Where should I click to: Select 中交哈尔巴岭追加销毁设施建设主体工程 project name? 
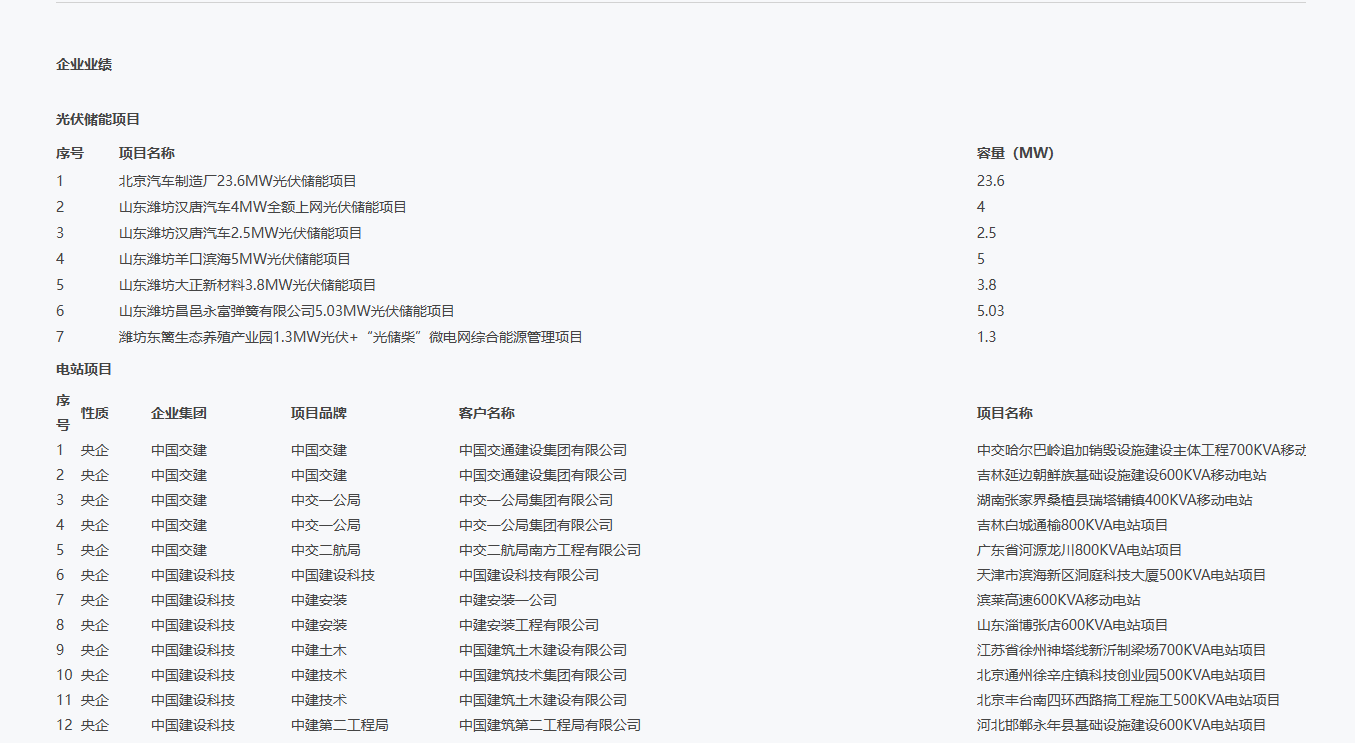pyautogui.click(x=1141, y=450)
